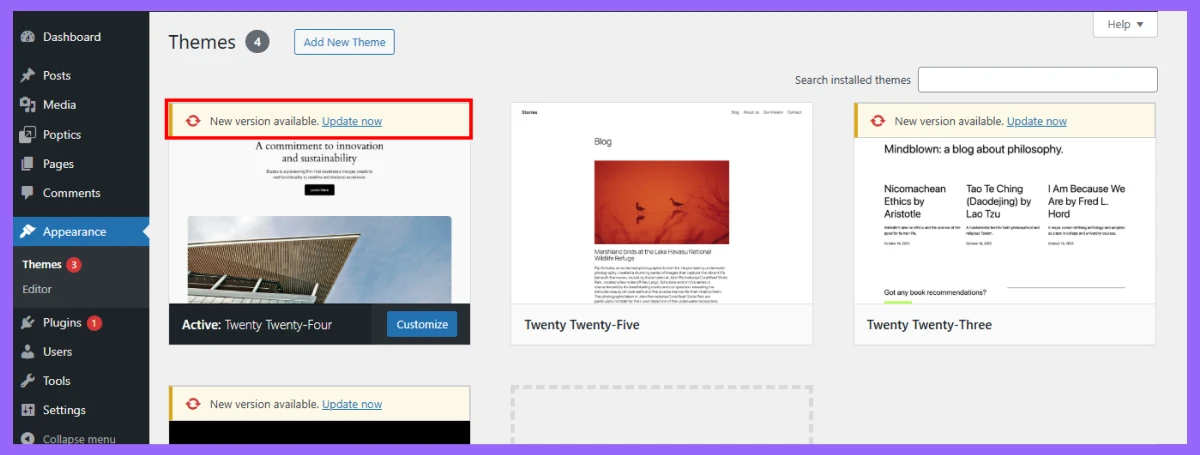Open Twenty Twenty-Five theme screenshot
This screenshot has height=455, width=1200.
click(662, 203)
